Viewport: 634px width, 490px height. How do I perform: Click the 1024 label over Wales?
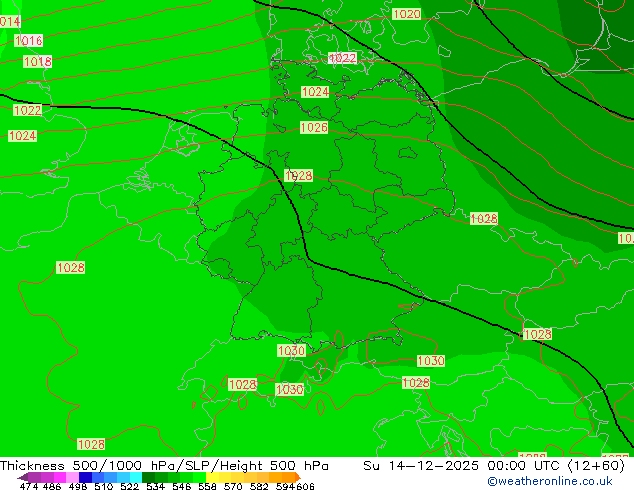pos(22,136)
